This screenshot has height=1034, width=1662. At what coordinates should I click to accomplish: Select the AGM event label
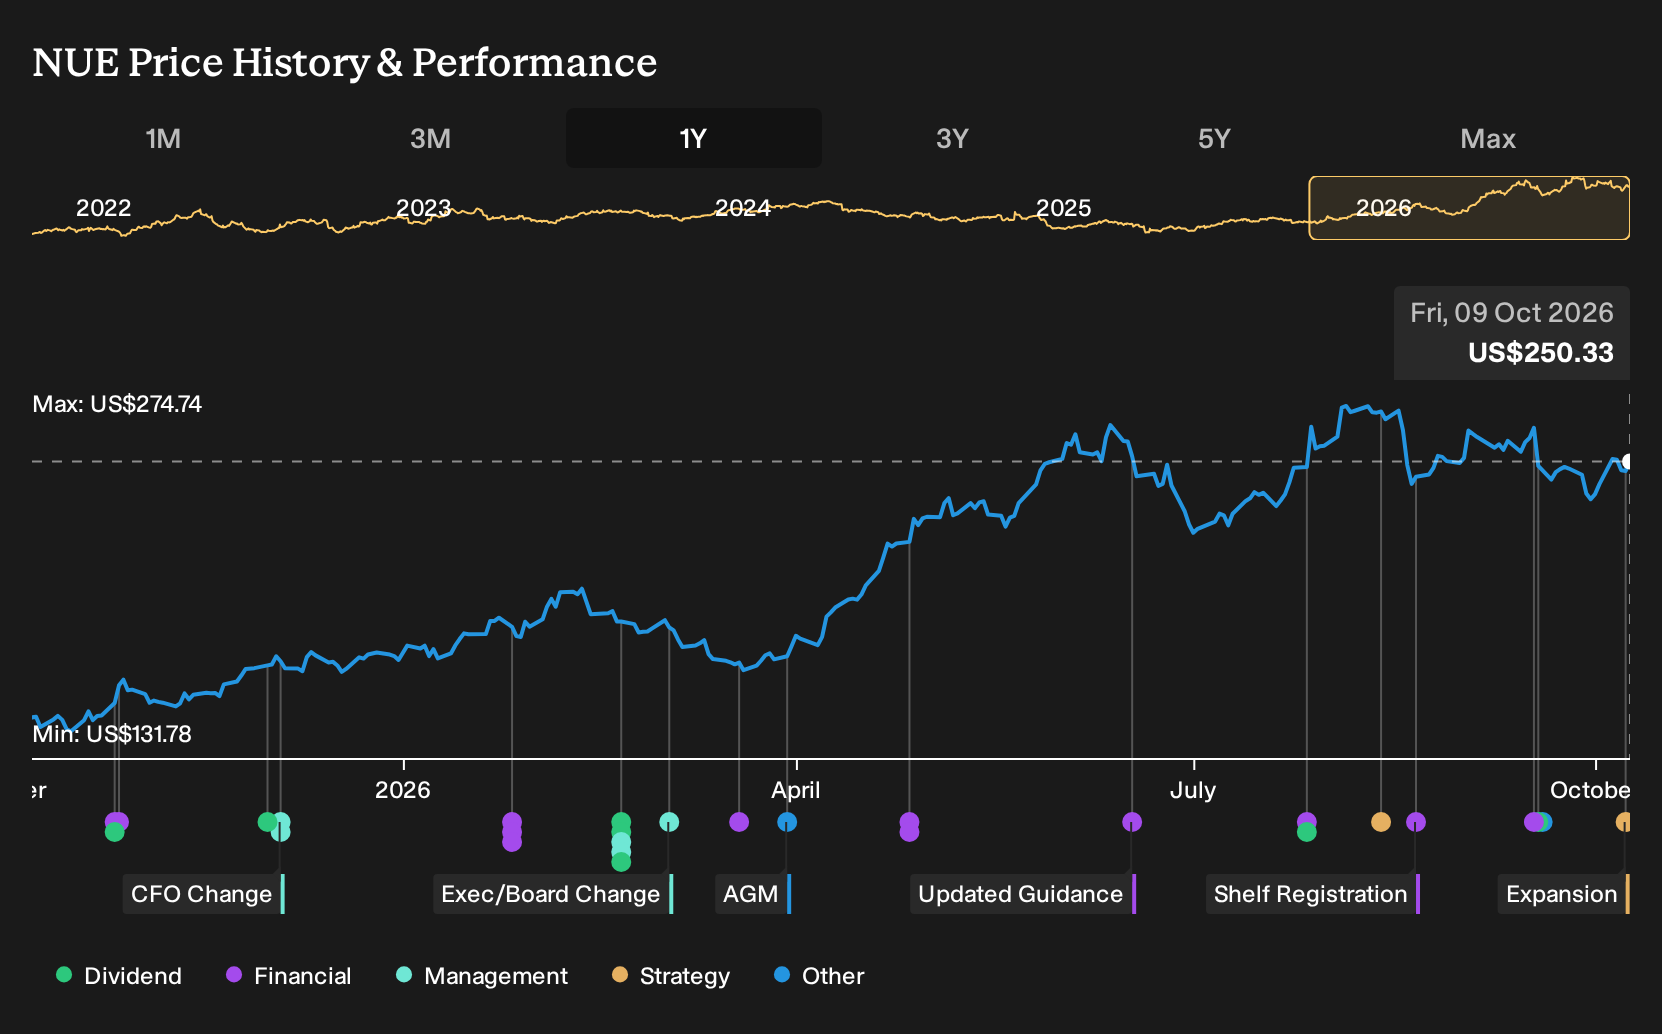753,894
